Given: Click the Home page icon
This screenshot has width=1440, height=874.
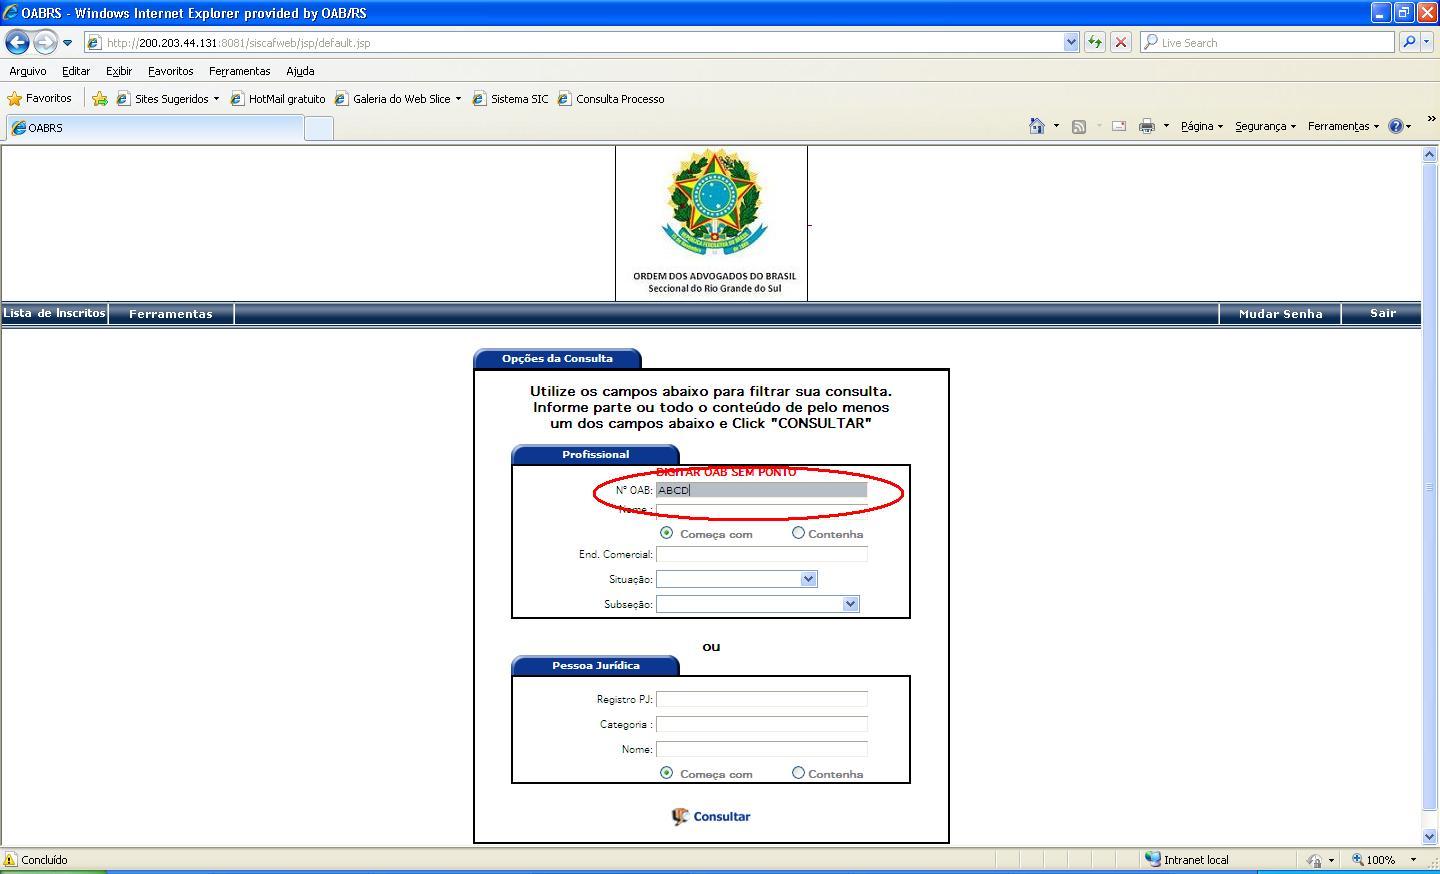Looking at the screenshot, I should [1037, 126].
